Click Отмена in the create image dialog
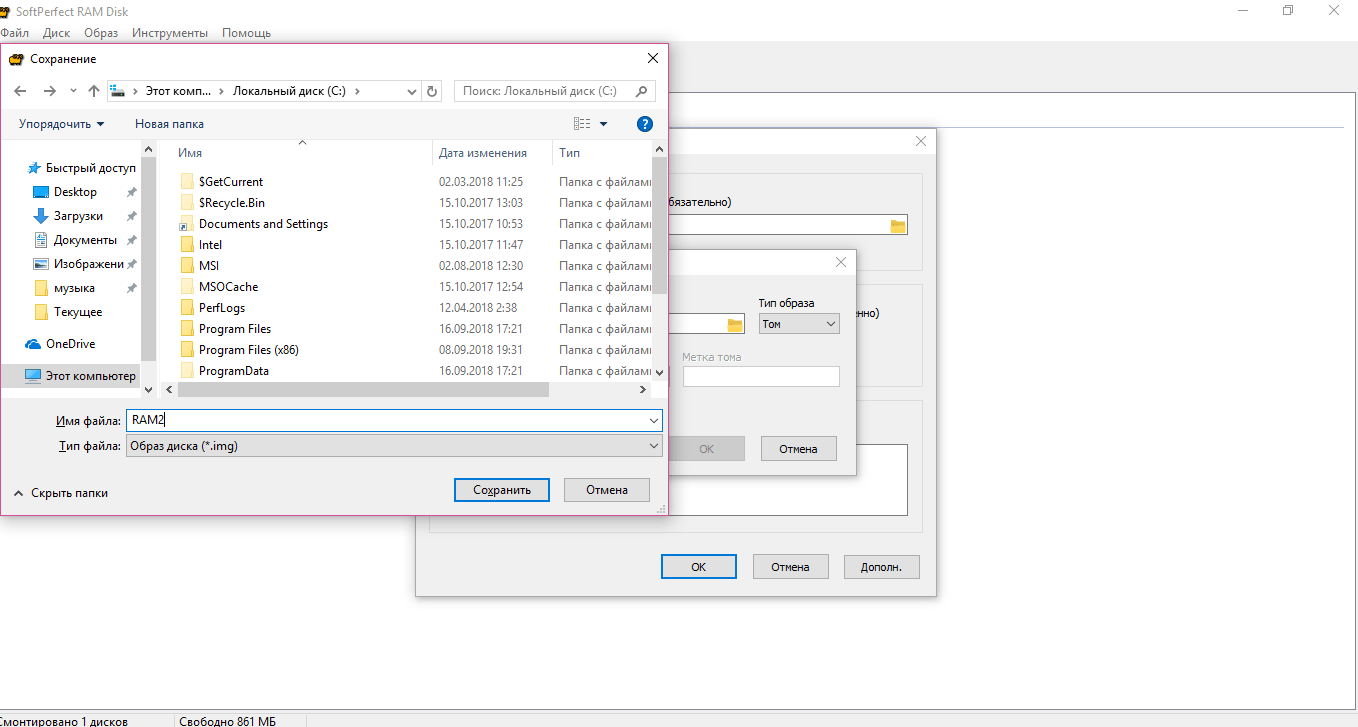 (x=799, y=449)
